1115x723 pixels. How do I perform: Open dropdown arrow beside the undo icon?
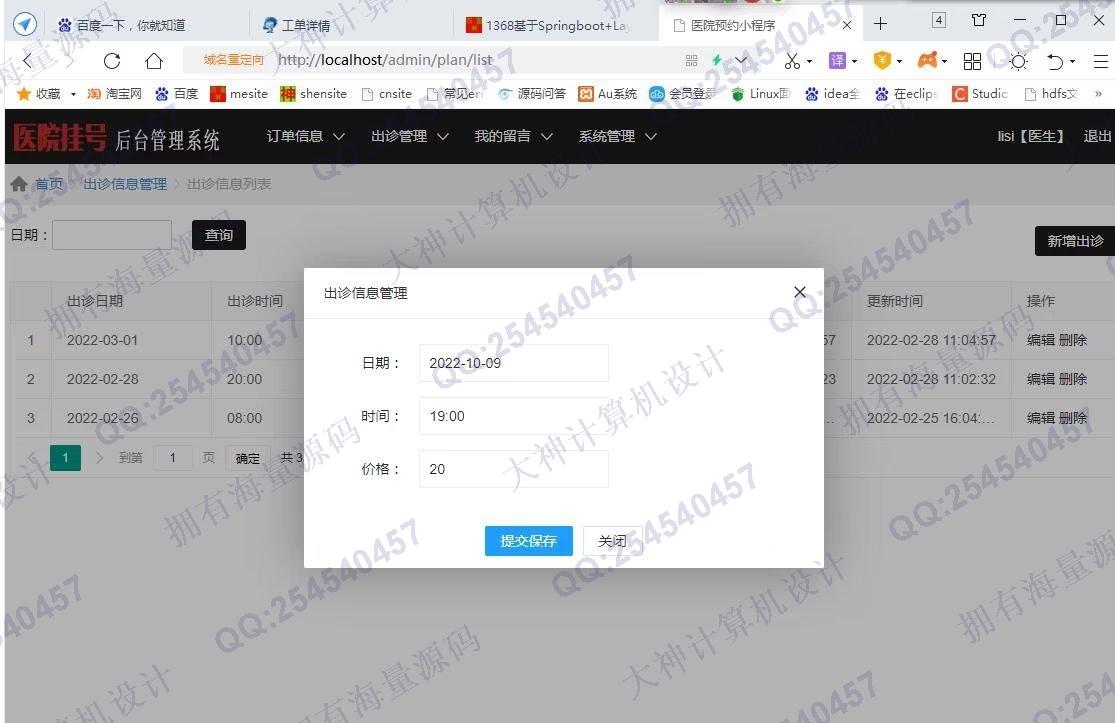click(1072, 62)
